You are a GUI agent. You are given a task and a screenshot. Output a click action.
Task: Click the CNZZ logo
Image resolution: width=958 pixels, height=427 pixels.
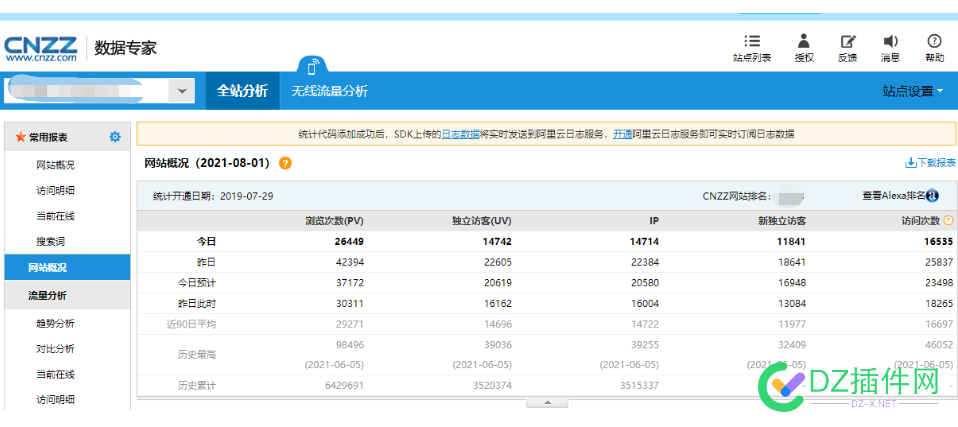pyautogui.click(x=41, y=49)
